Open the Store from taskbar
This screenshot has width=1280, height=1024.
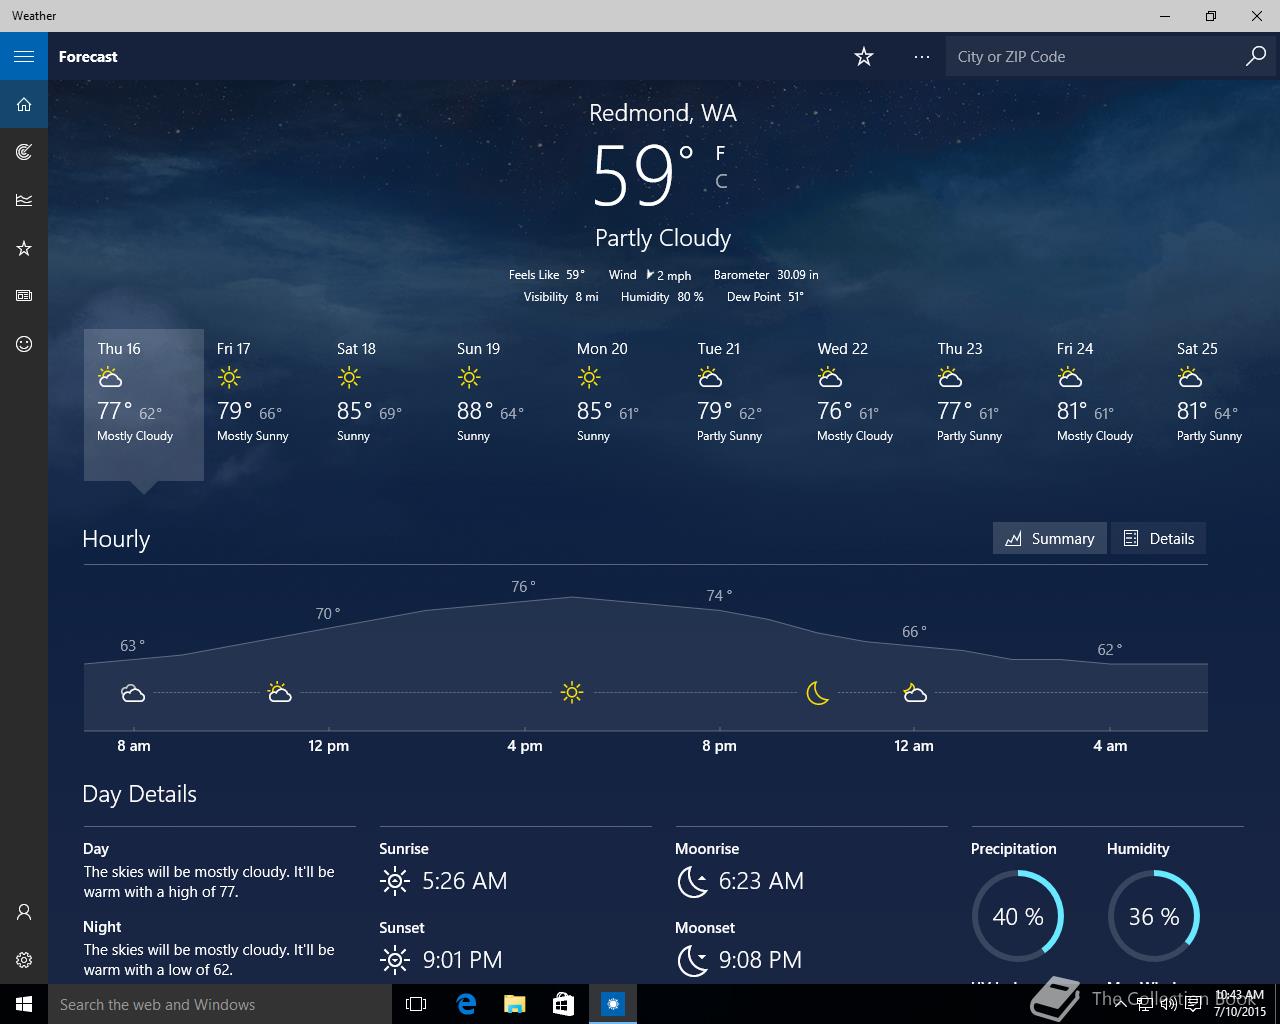tap(563, 1004)
